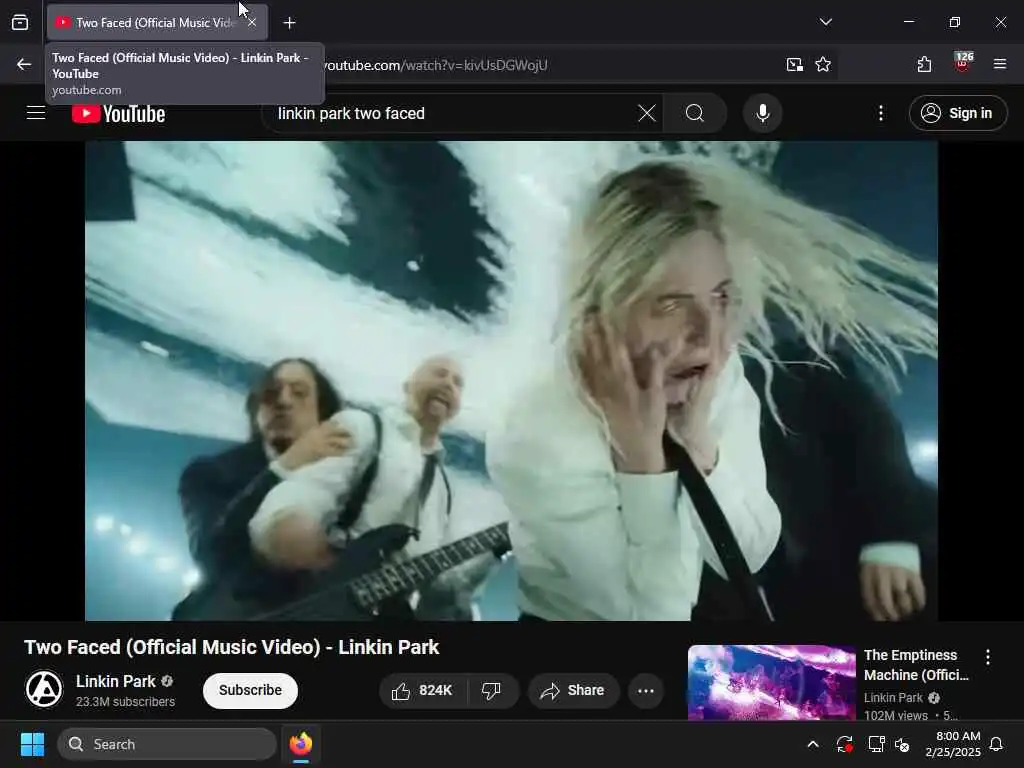Like the video showing 824K

[423, 690]
